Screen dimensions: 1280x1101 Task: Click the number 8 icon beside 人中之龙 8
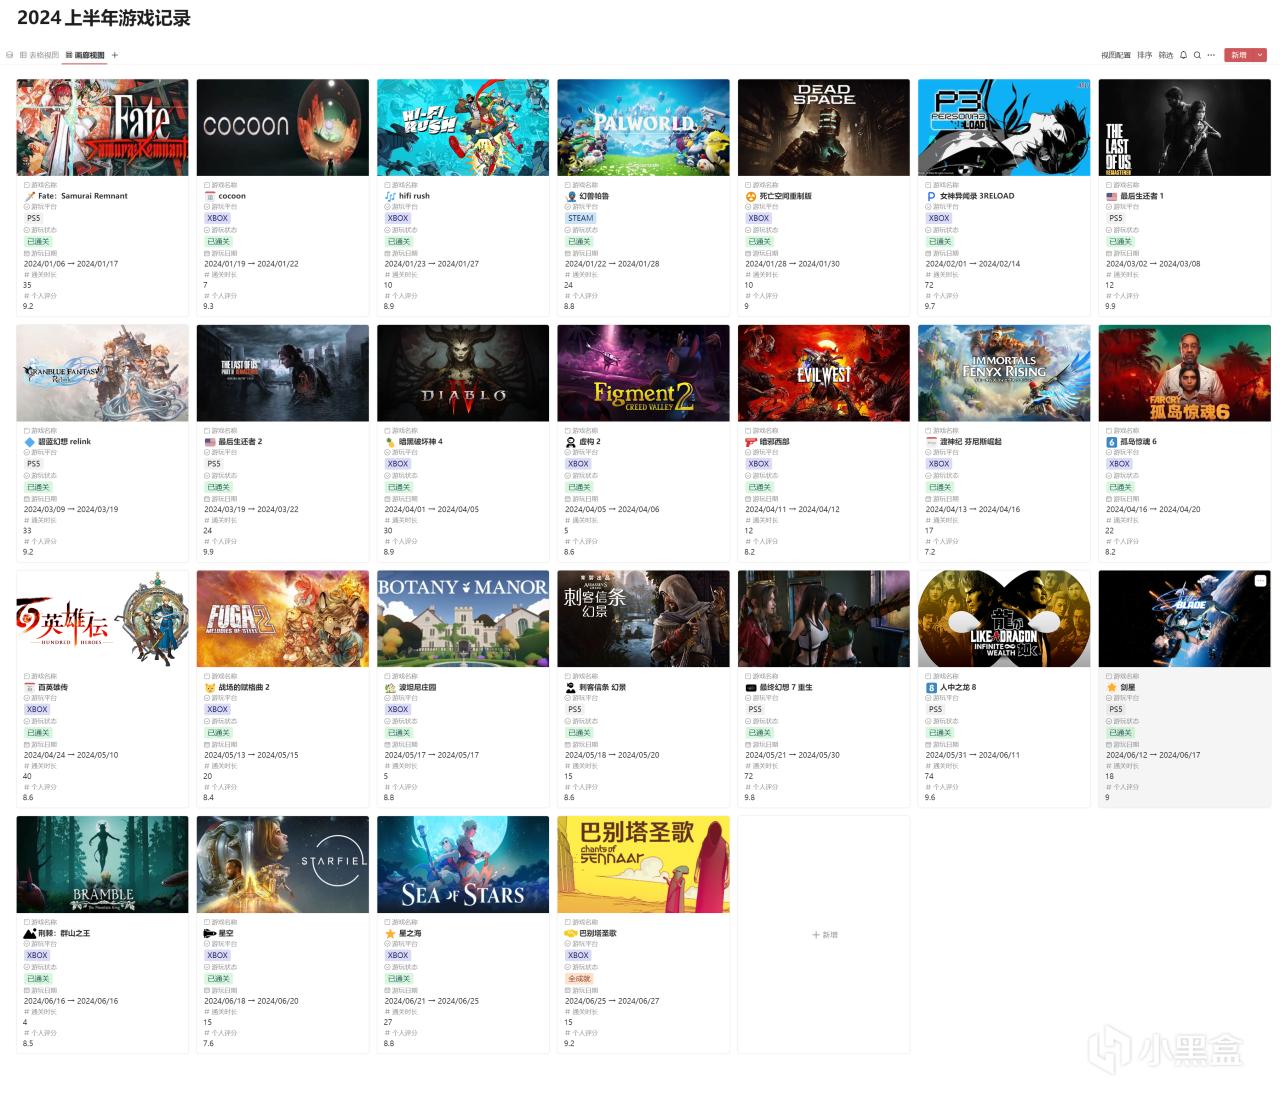tap(931, 687)
